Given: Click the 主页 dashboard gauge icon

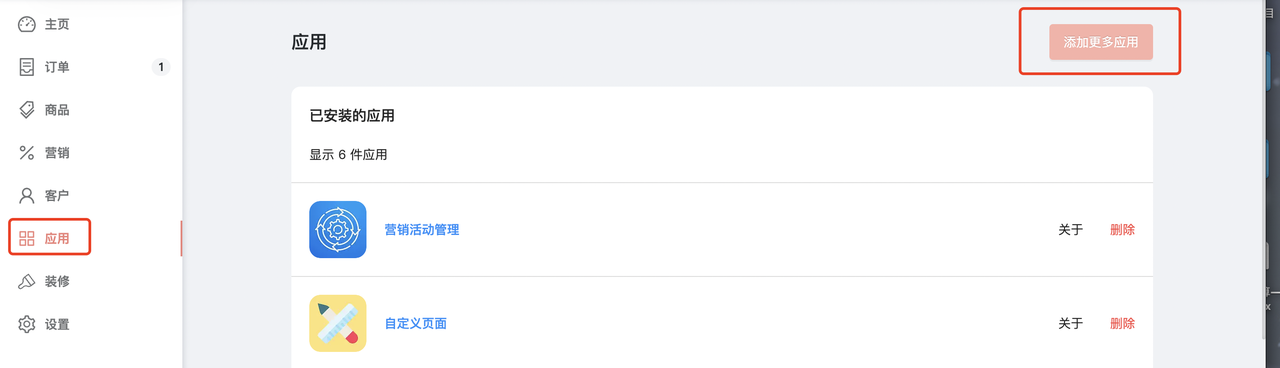Looking at the screenshot, I should pyautogui.click(x=27, y=24).
